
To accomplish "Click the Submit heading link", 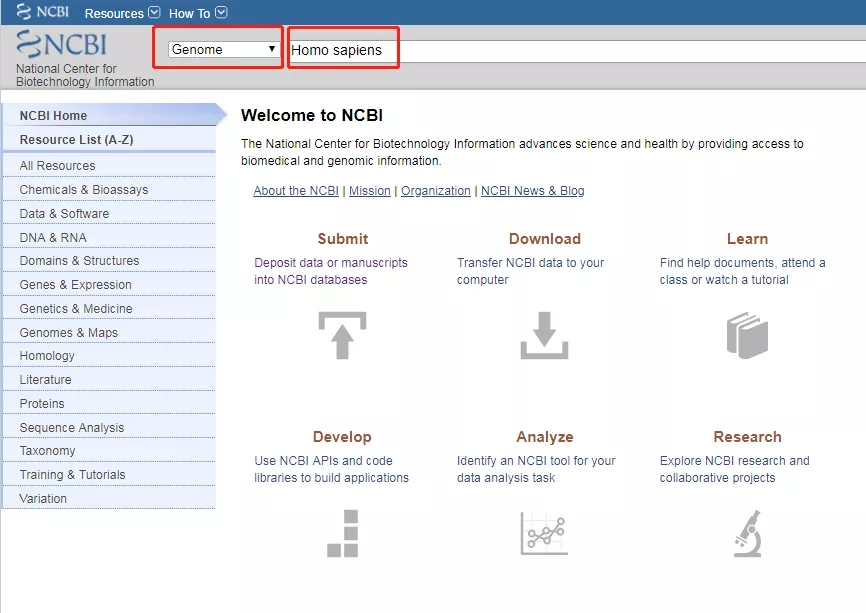I will coord(342,239).
